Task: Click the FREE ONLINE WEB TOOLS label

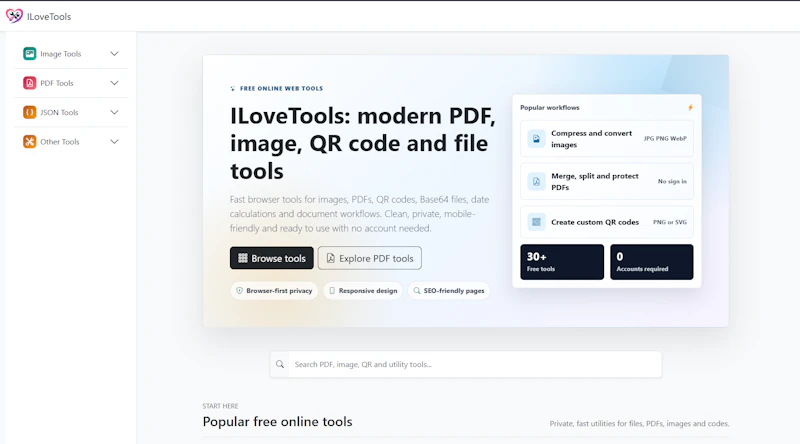Action: (x=281, y=89)
